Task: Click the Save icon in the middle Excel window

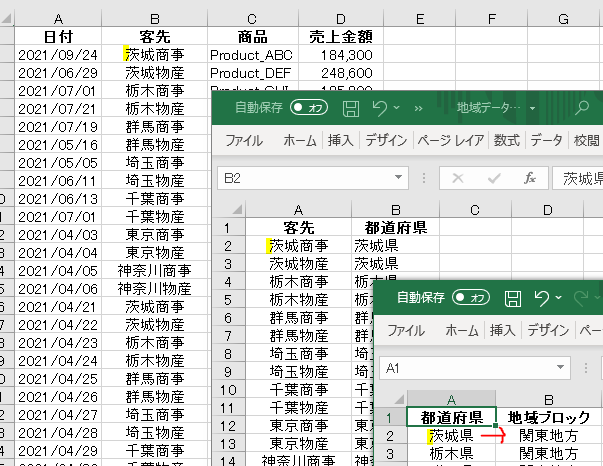Action: tap(350, 107)
